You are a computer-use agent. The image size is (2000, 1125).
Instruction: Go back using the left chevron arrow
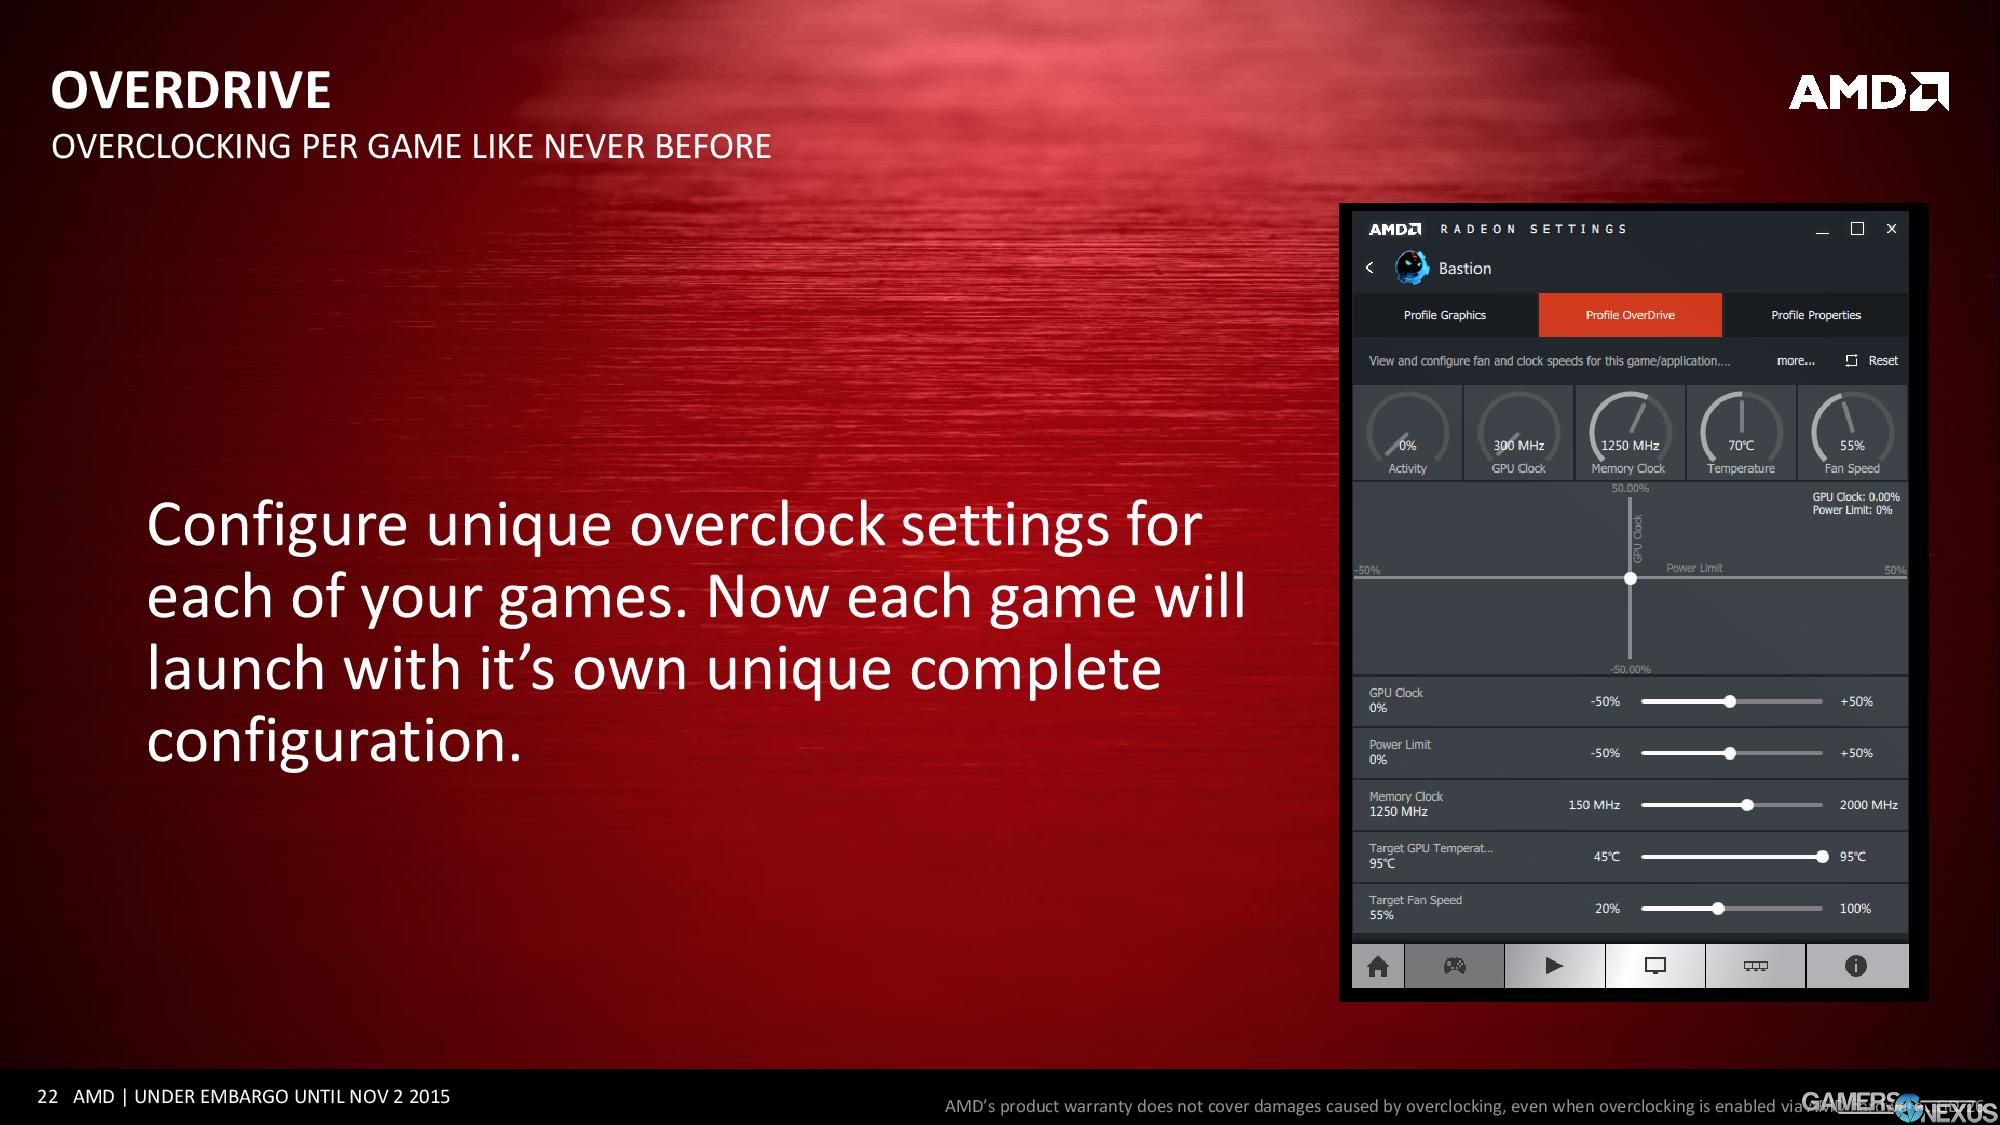click(1370, 268)
